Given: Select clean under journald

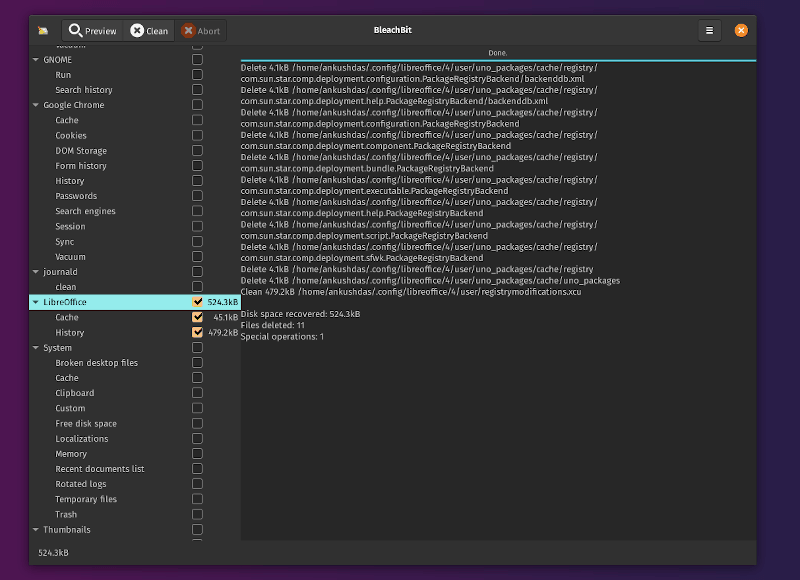Looking at the screenshot, I should point(65,287).
